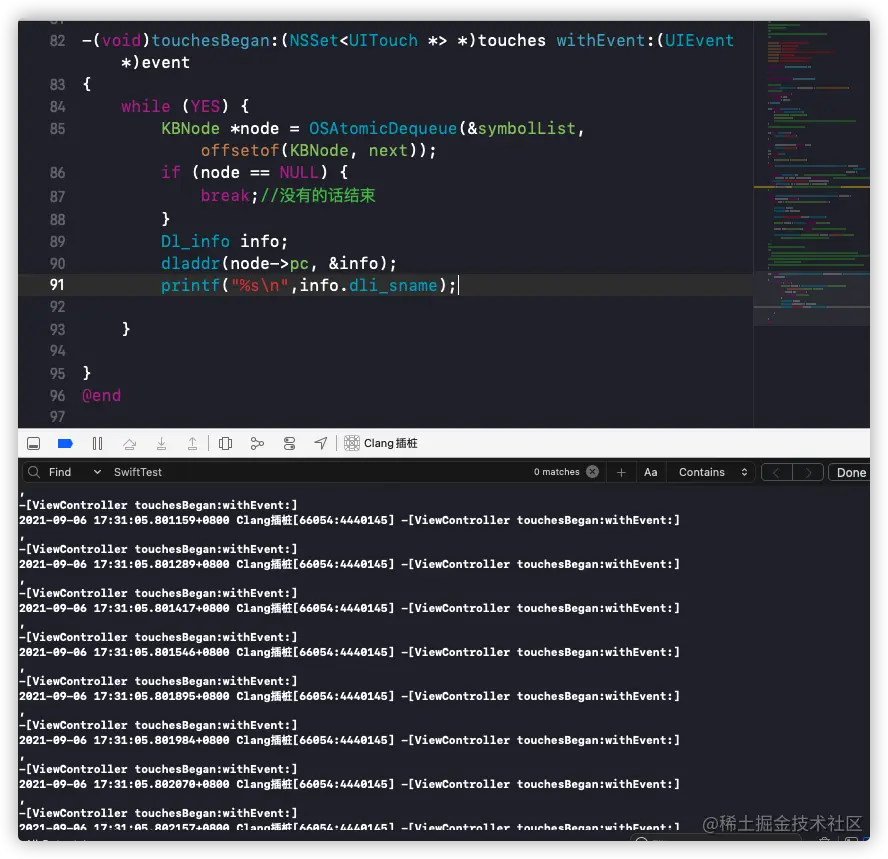This screenshot has width=888, height=859.
Task: Click the break keyword on line 87
Action: pyautogui.click(x=225, y=196)
